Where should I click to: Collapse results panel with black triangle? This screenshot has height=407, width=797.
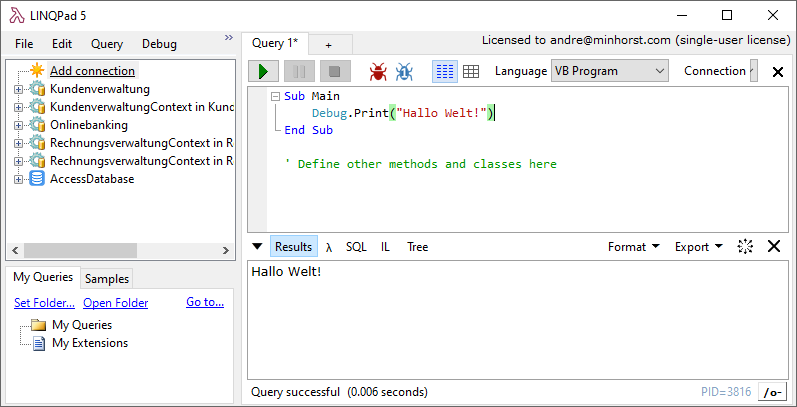[x=257, y=247]
